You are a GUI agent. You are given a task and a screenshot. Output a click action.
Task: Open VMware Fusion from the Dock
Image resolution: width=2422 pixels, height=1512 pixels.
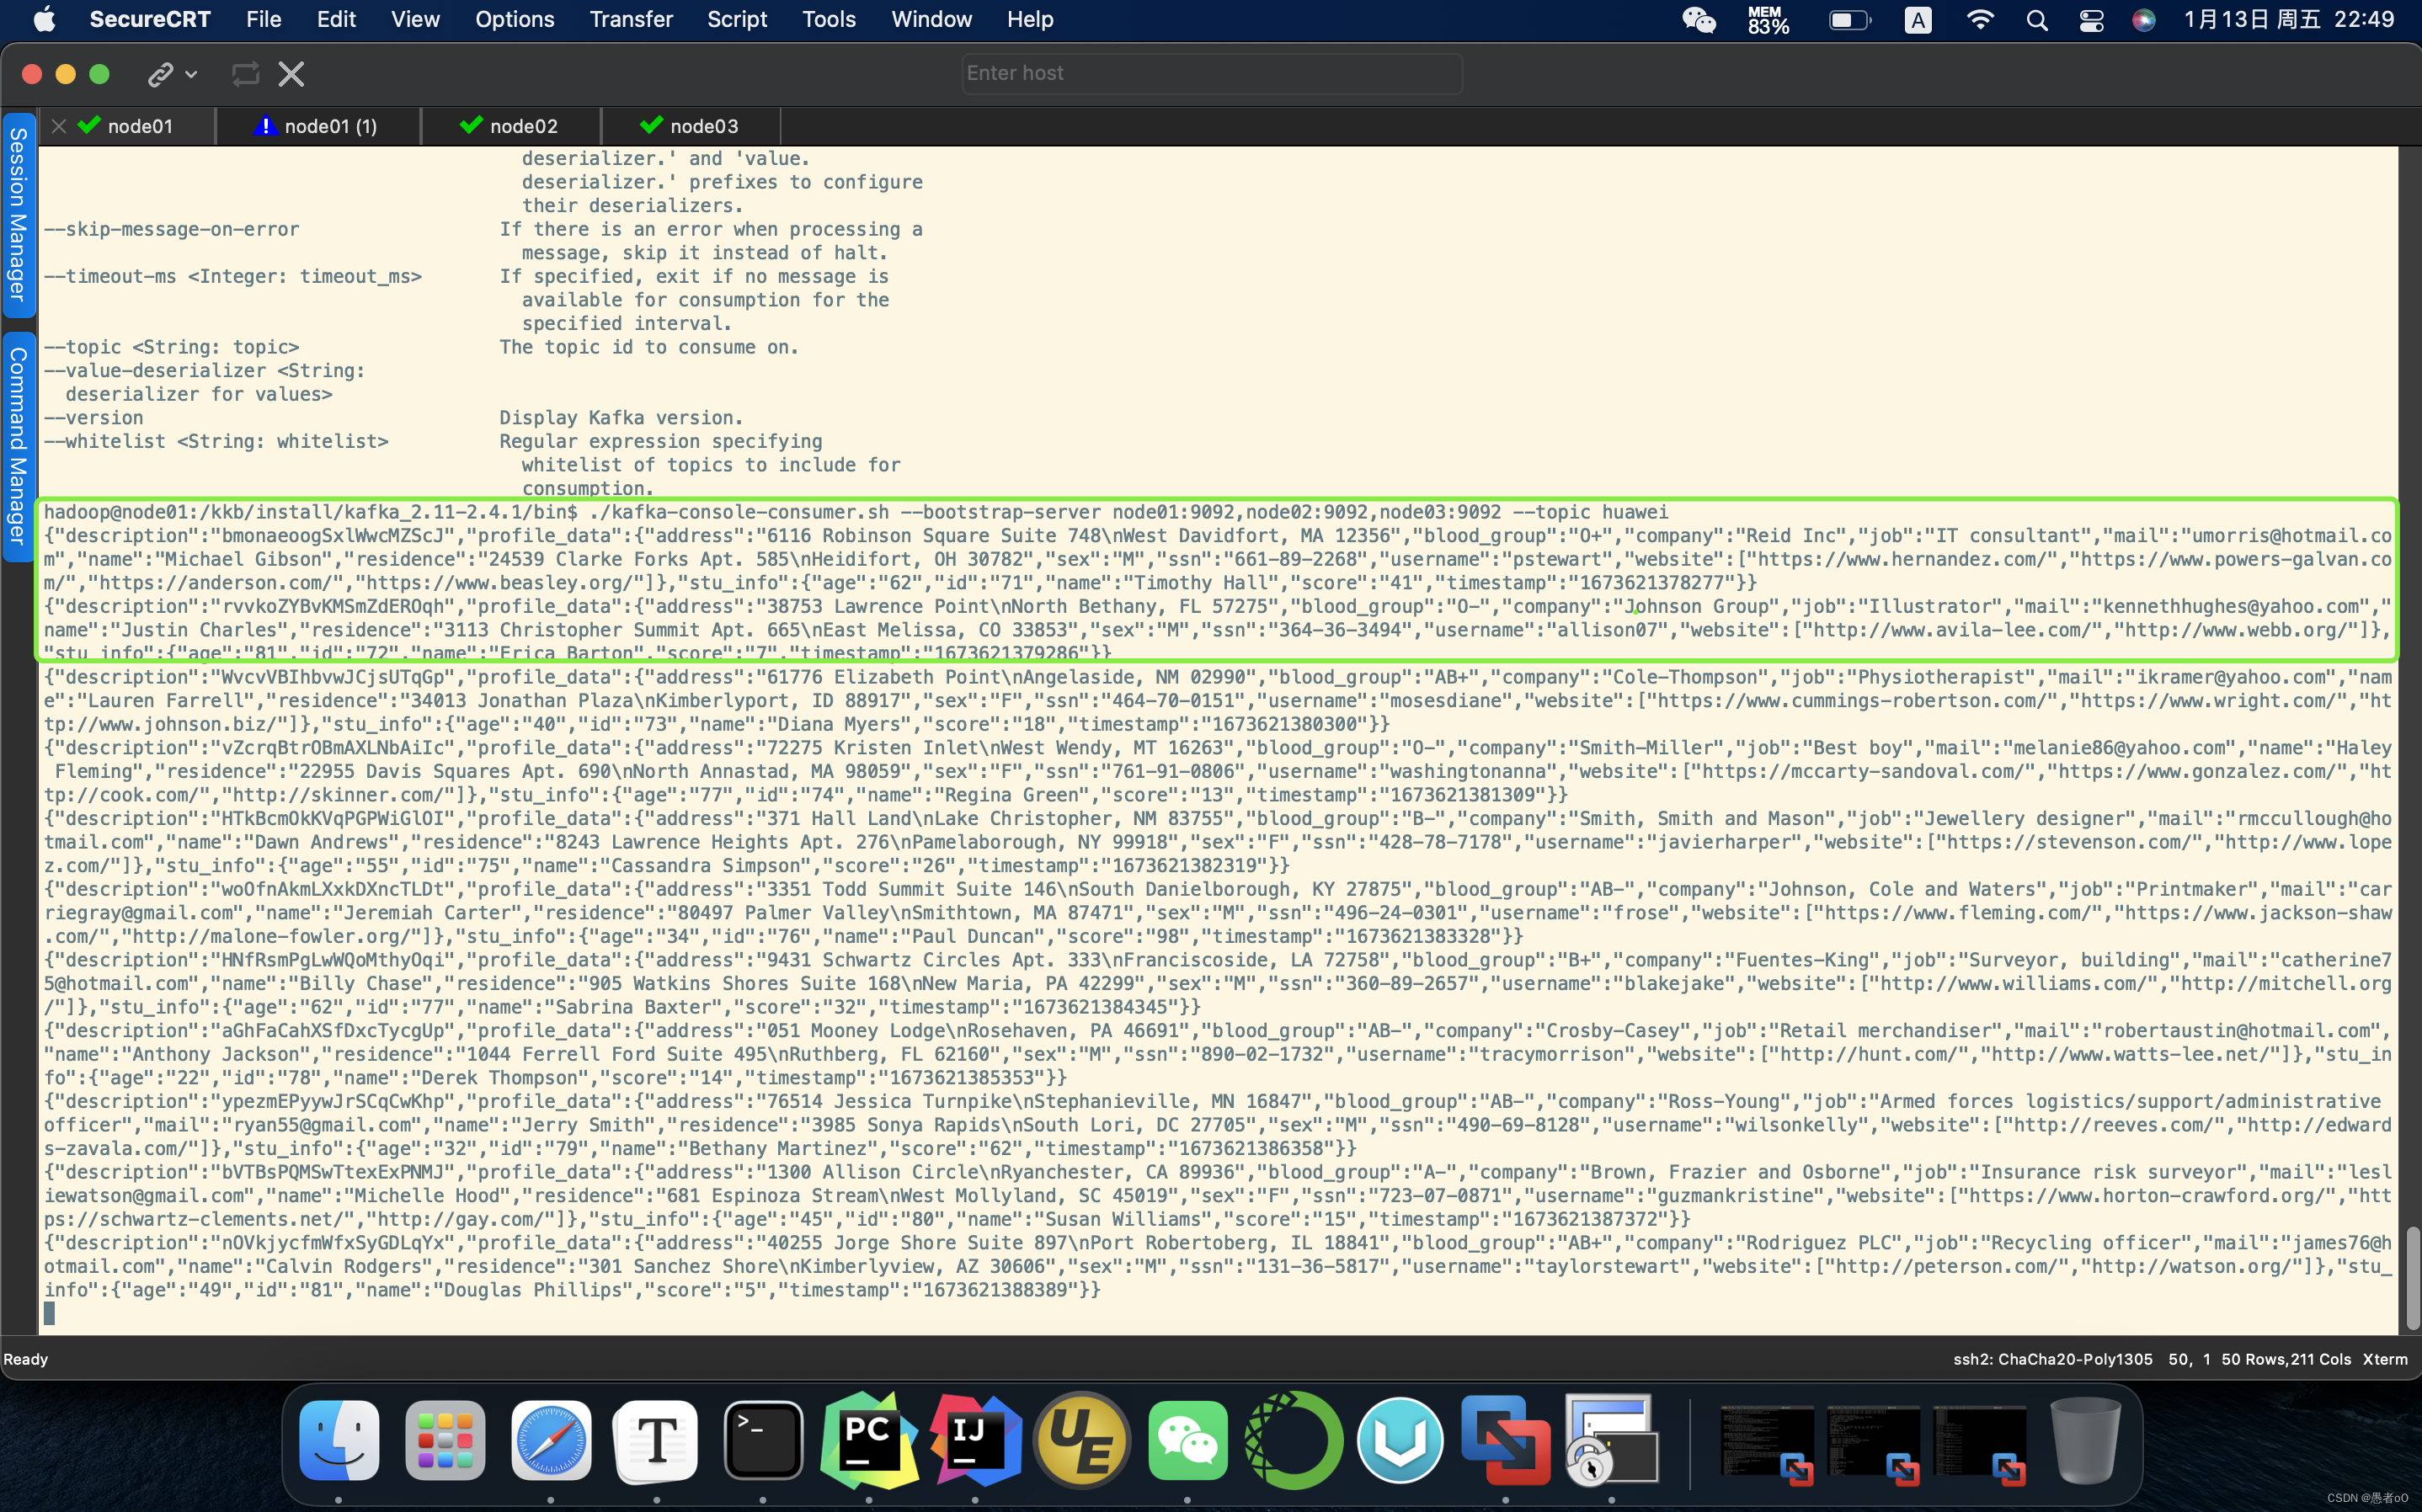coord(1505,1440)
